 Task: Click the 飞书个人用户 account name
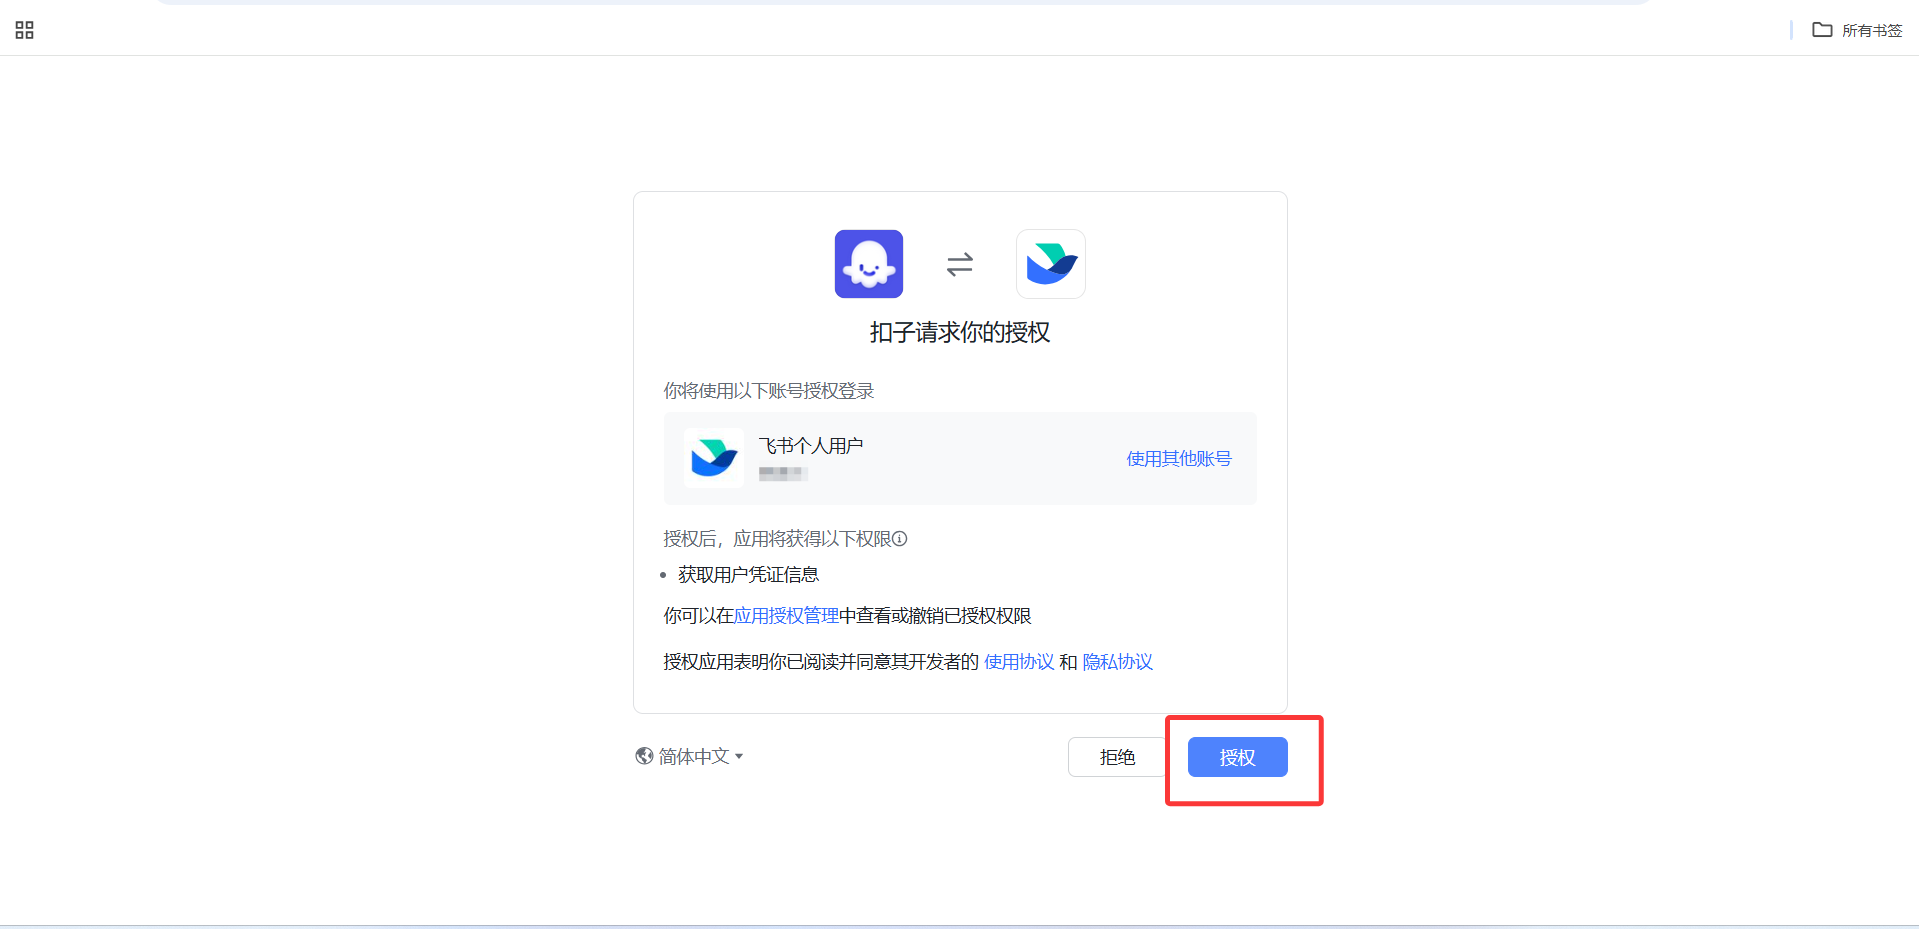coord(811,446)
